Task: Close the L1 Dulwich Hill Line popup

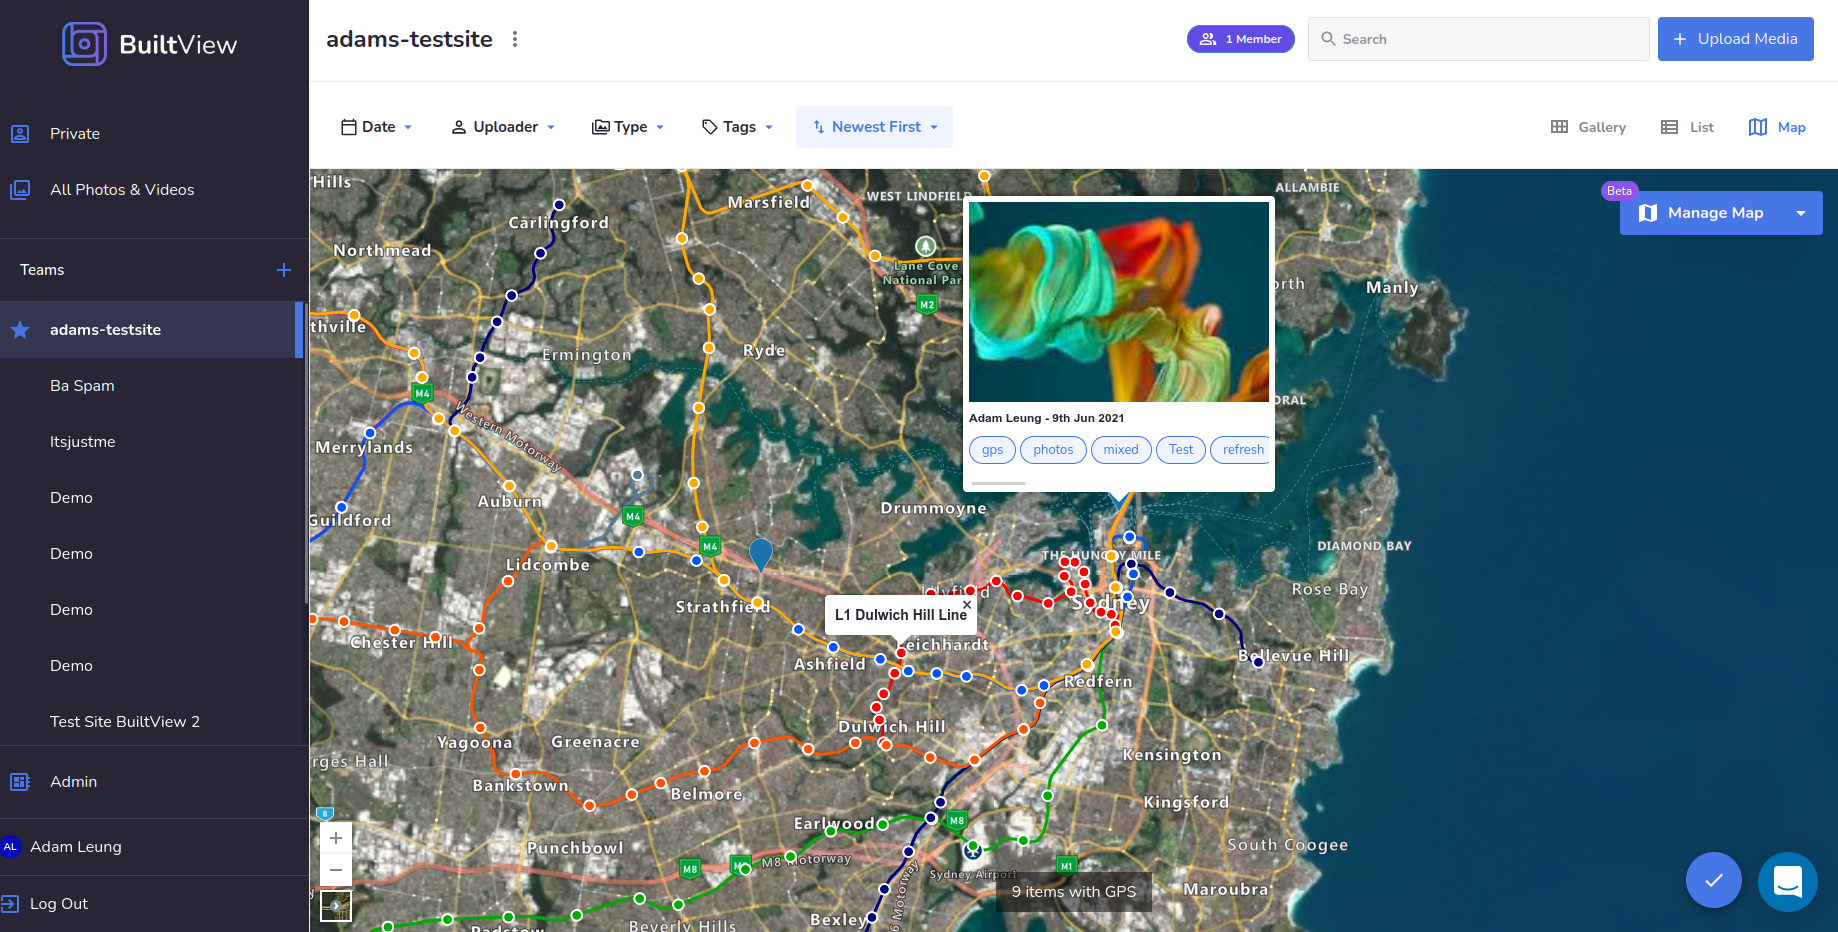Action: tap(967, 605)
